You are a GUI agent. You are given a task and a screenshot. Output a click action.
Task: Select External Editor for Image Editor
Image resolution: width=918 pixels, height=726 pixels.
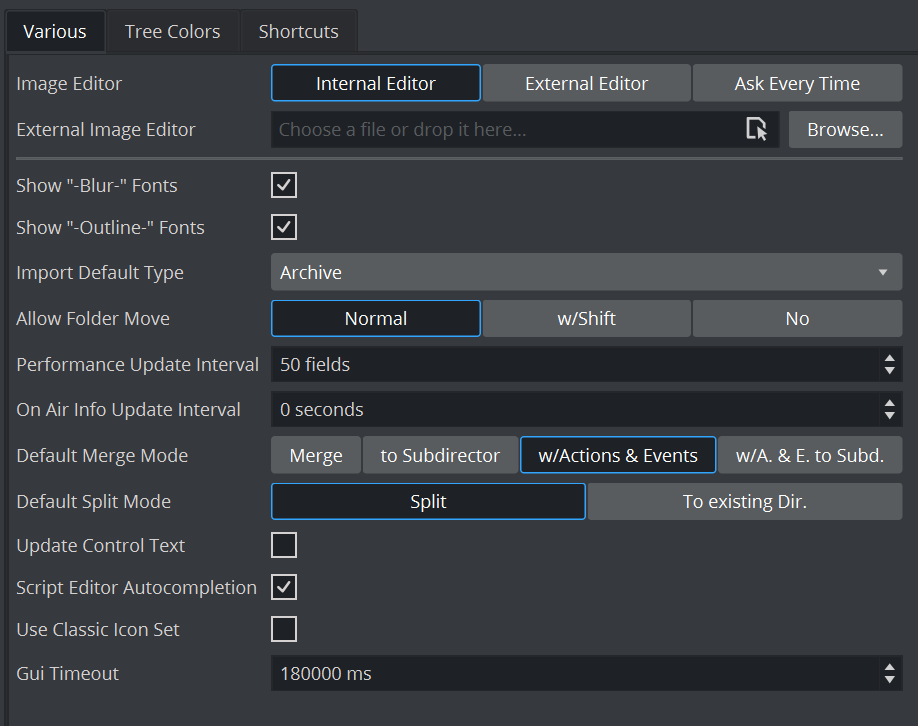586,84
